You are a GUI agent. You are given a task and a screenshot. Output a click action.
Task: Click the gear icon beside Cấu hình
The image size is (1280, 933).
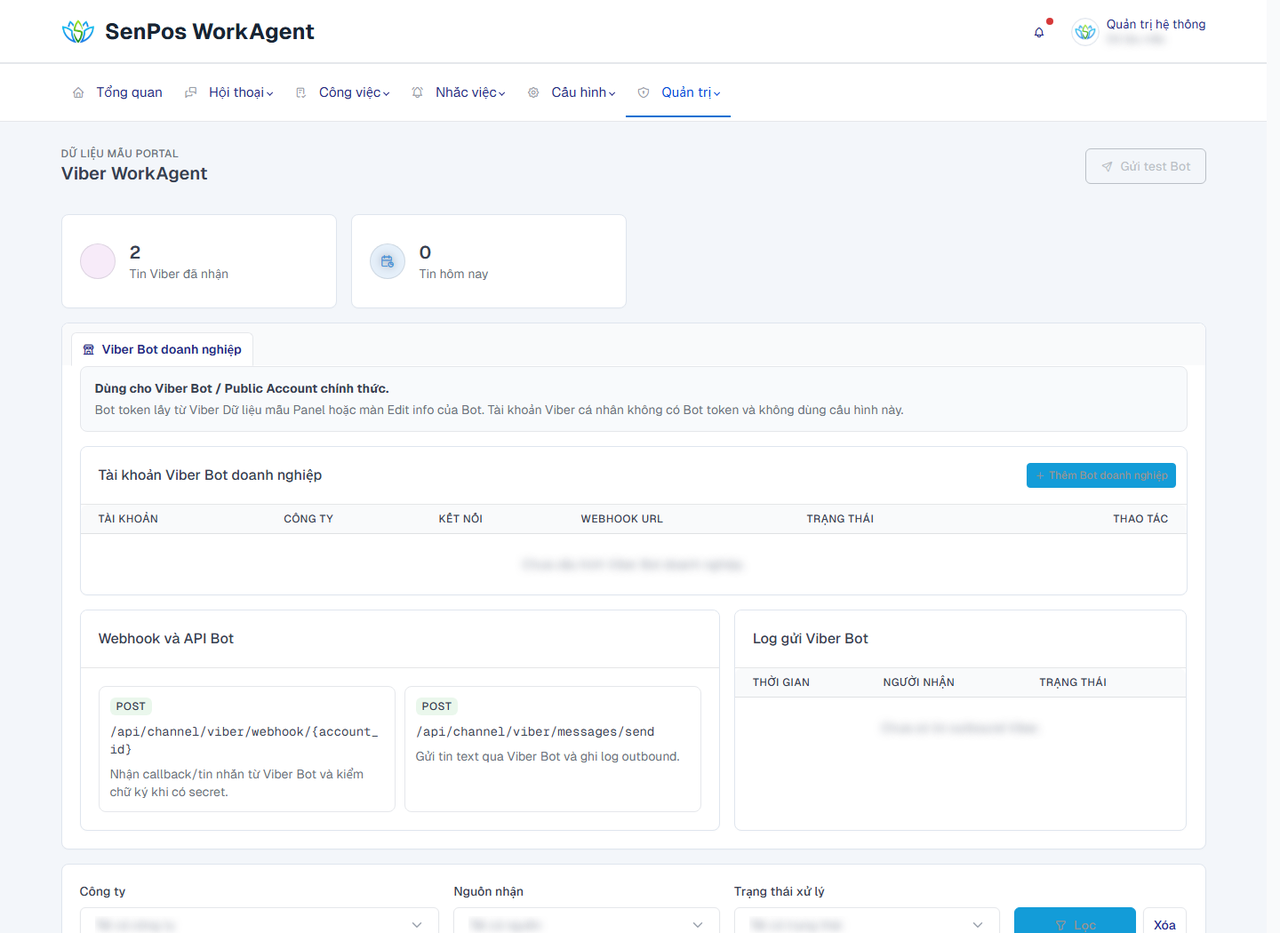[533, 92]
